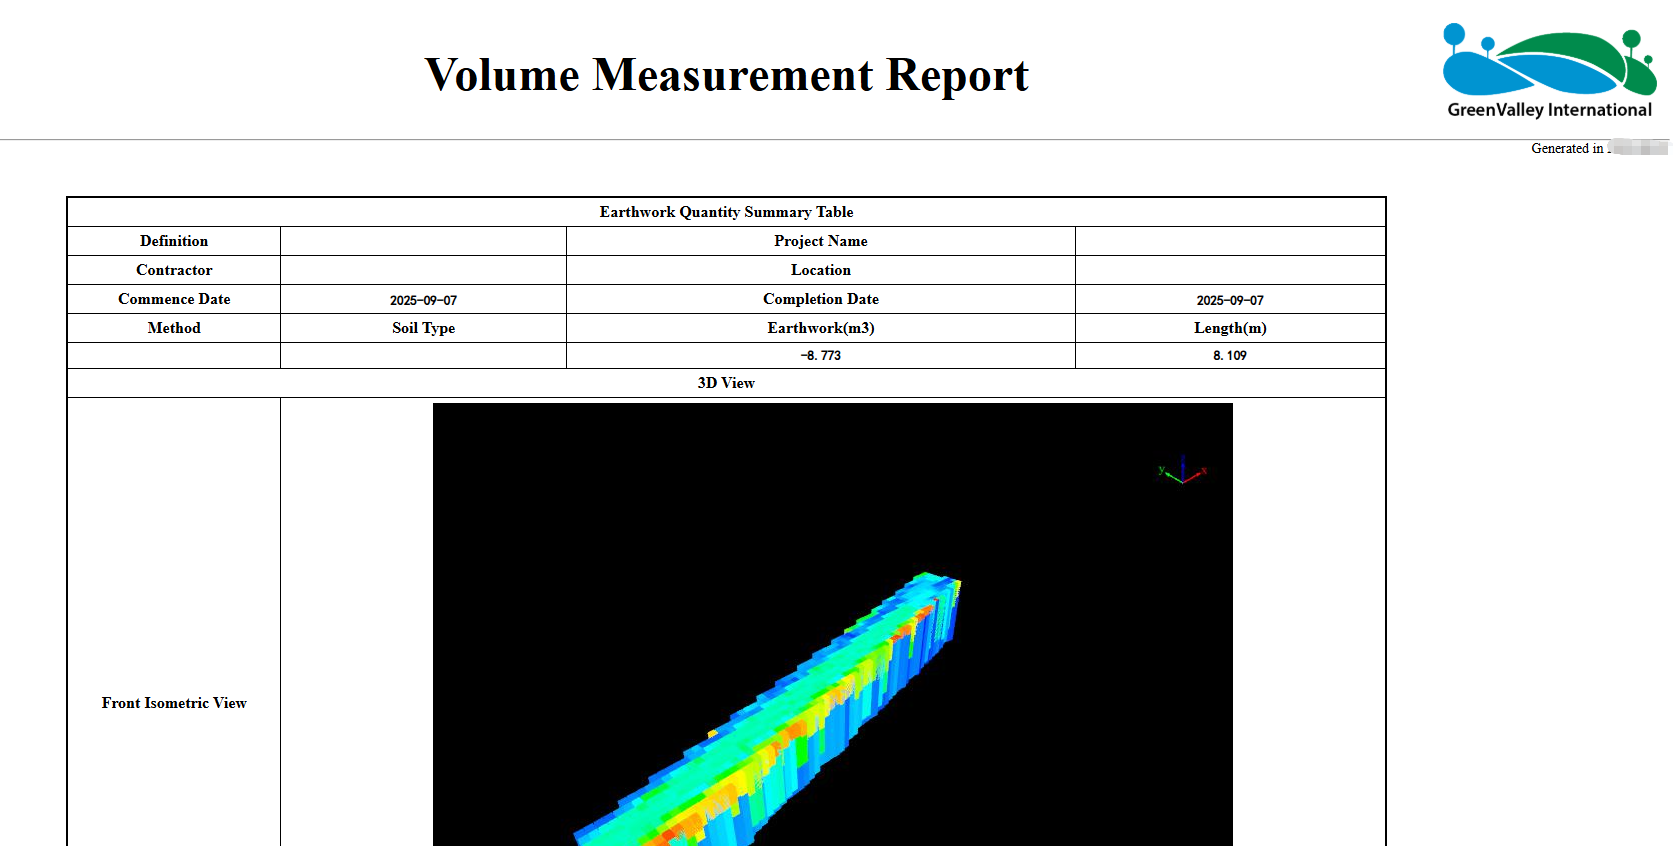The height and width of the screenshot is (846, 1673).
Task: Click the empty Project Name value cell
Action: (x=1229, y=241)
